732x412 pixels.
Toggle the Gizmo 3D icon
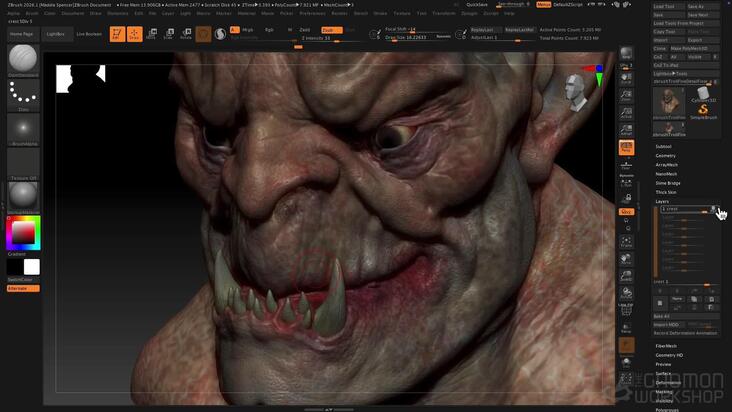tap(203, 34)
